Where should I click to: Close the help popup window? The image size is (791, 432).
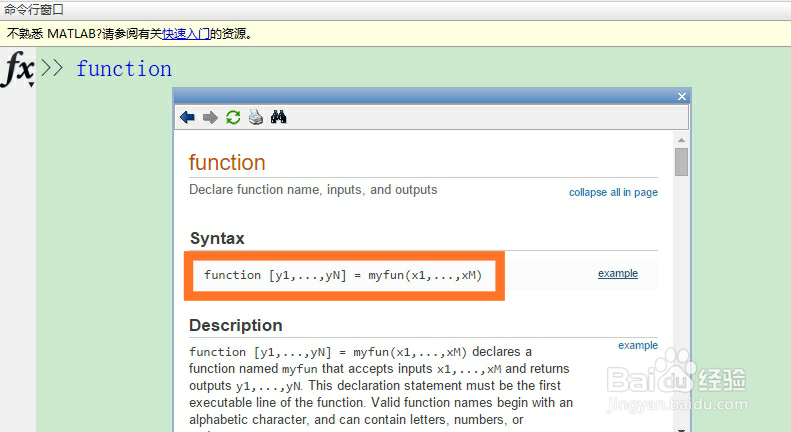(x=682, y=97)
